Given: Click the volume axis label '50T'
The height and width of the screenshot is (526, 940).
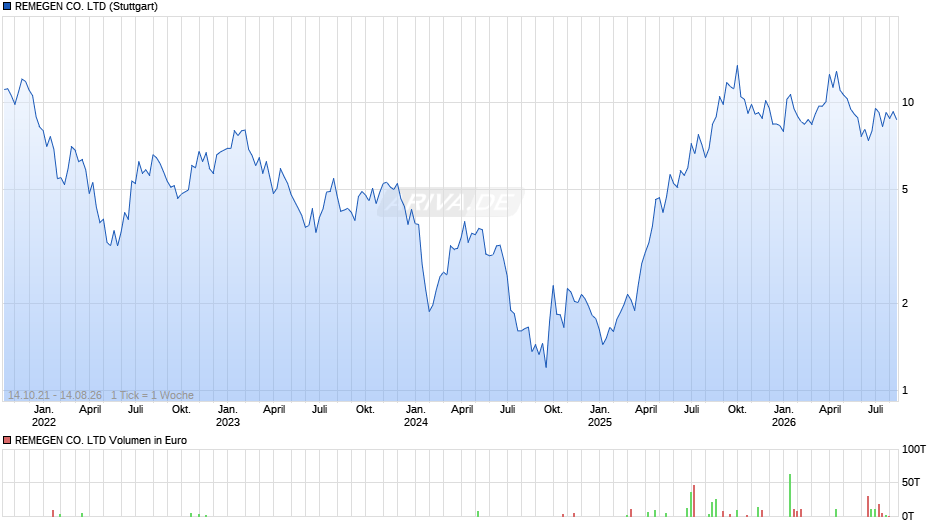Looking at the screenshot, I should [911, 482].
